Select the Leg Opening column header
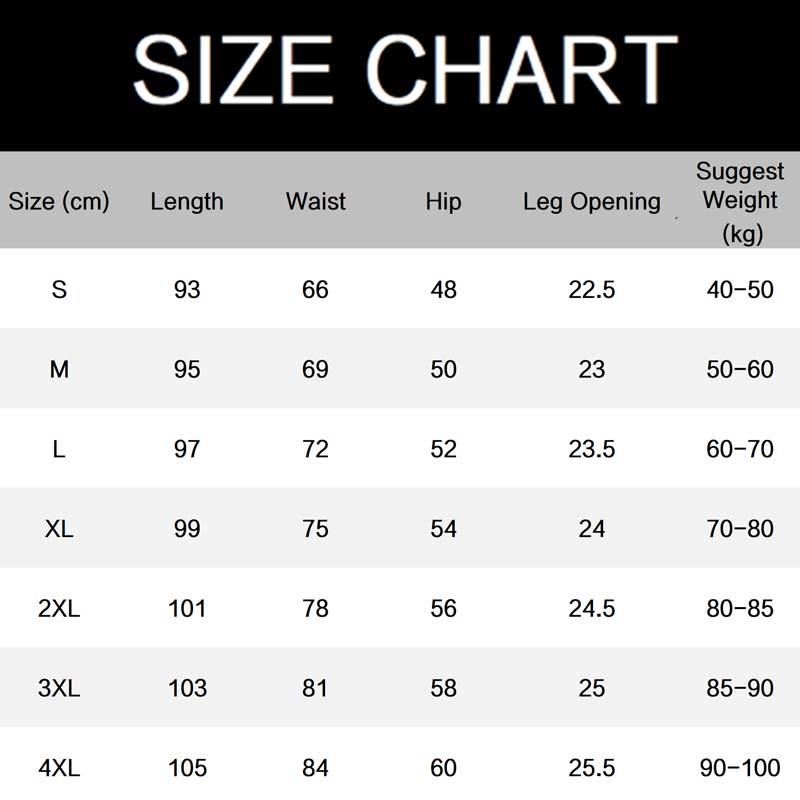This screenshot has width=800, height=800. click(x=591, y=201)
